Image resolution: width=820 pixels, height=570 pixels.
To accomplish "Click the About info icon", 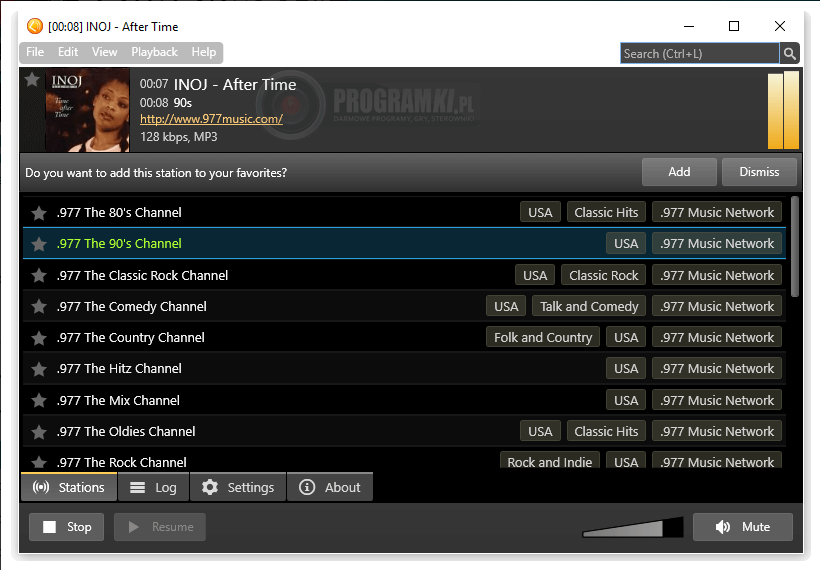I will [x=307, y=487].
